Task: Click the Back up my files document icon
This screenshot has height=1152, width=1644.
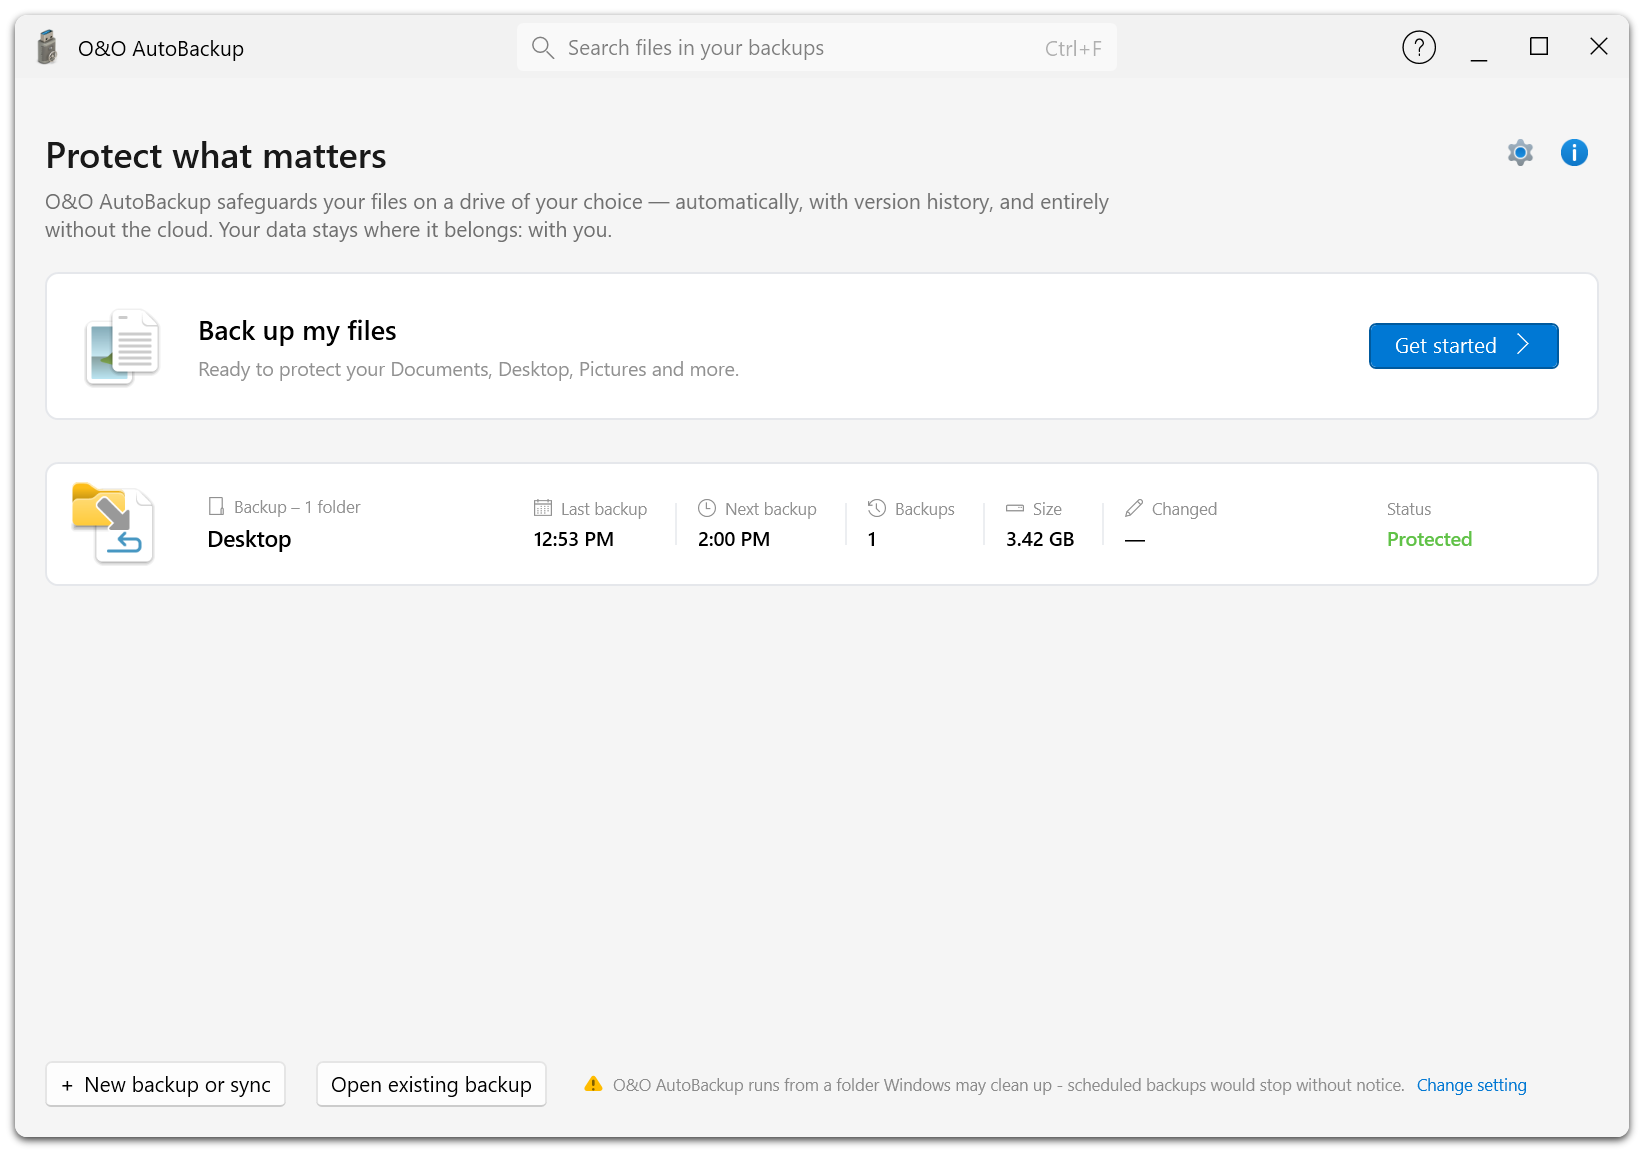Action: [x=122, y=347]
